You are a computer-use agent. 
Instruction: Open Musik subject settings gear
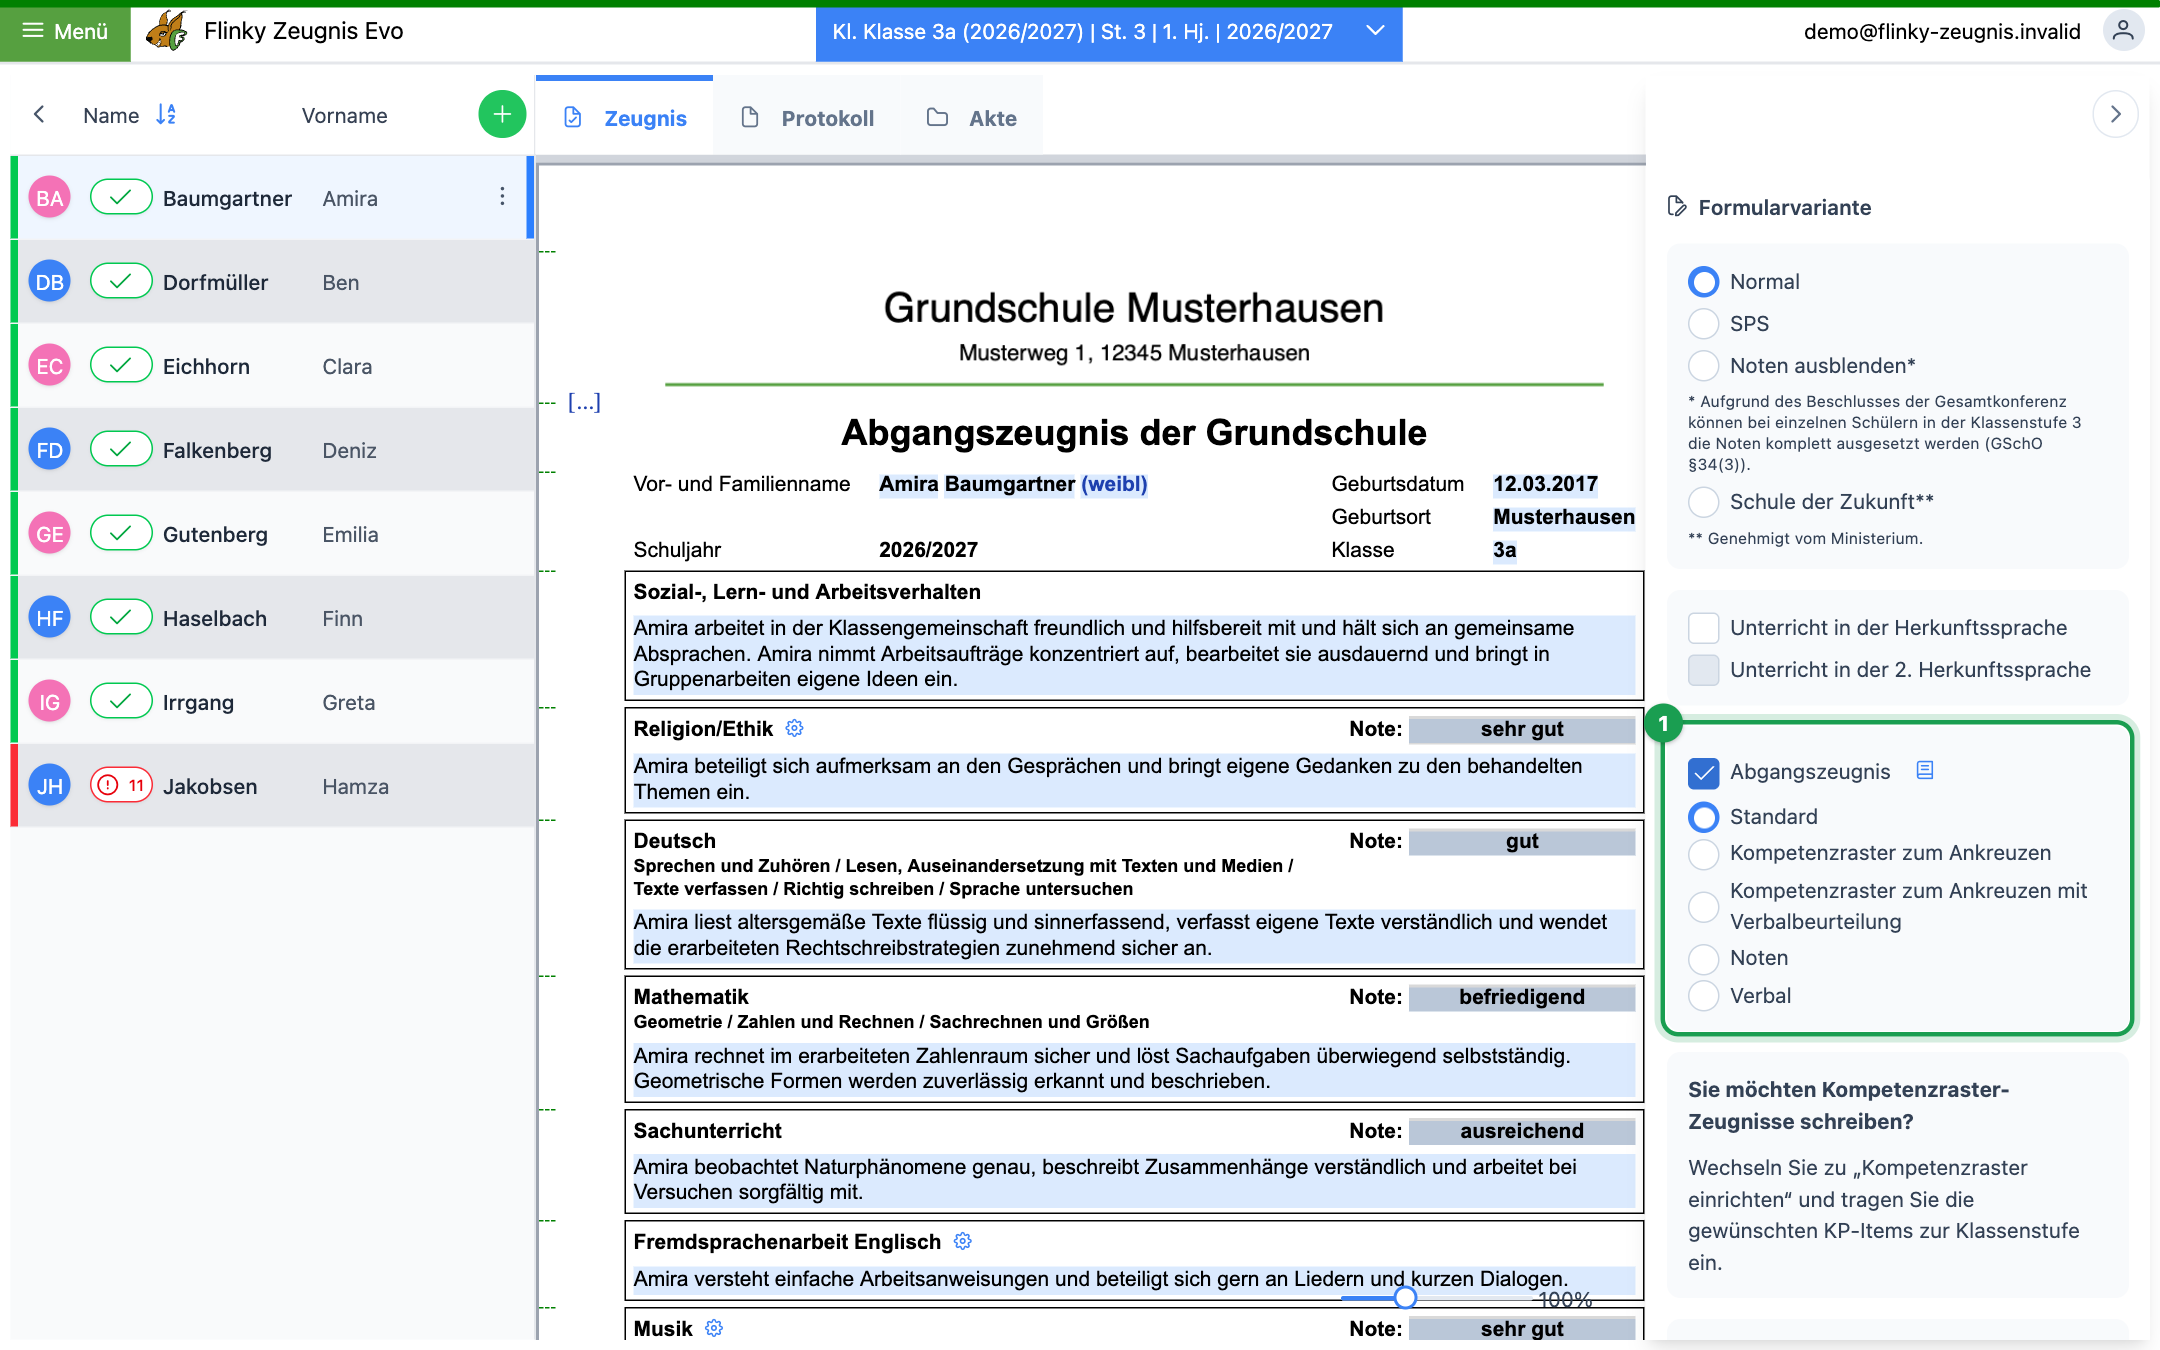(714, 1328)
